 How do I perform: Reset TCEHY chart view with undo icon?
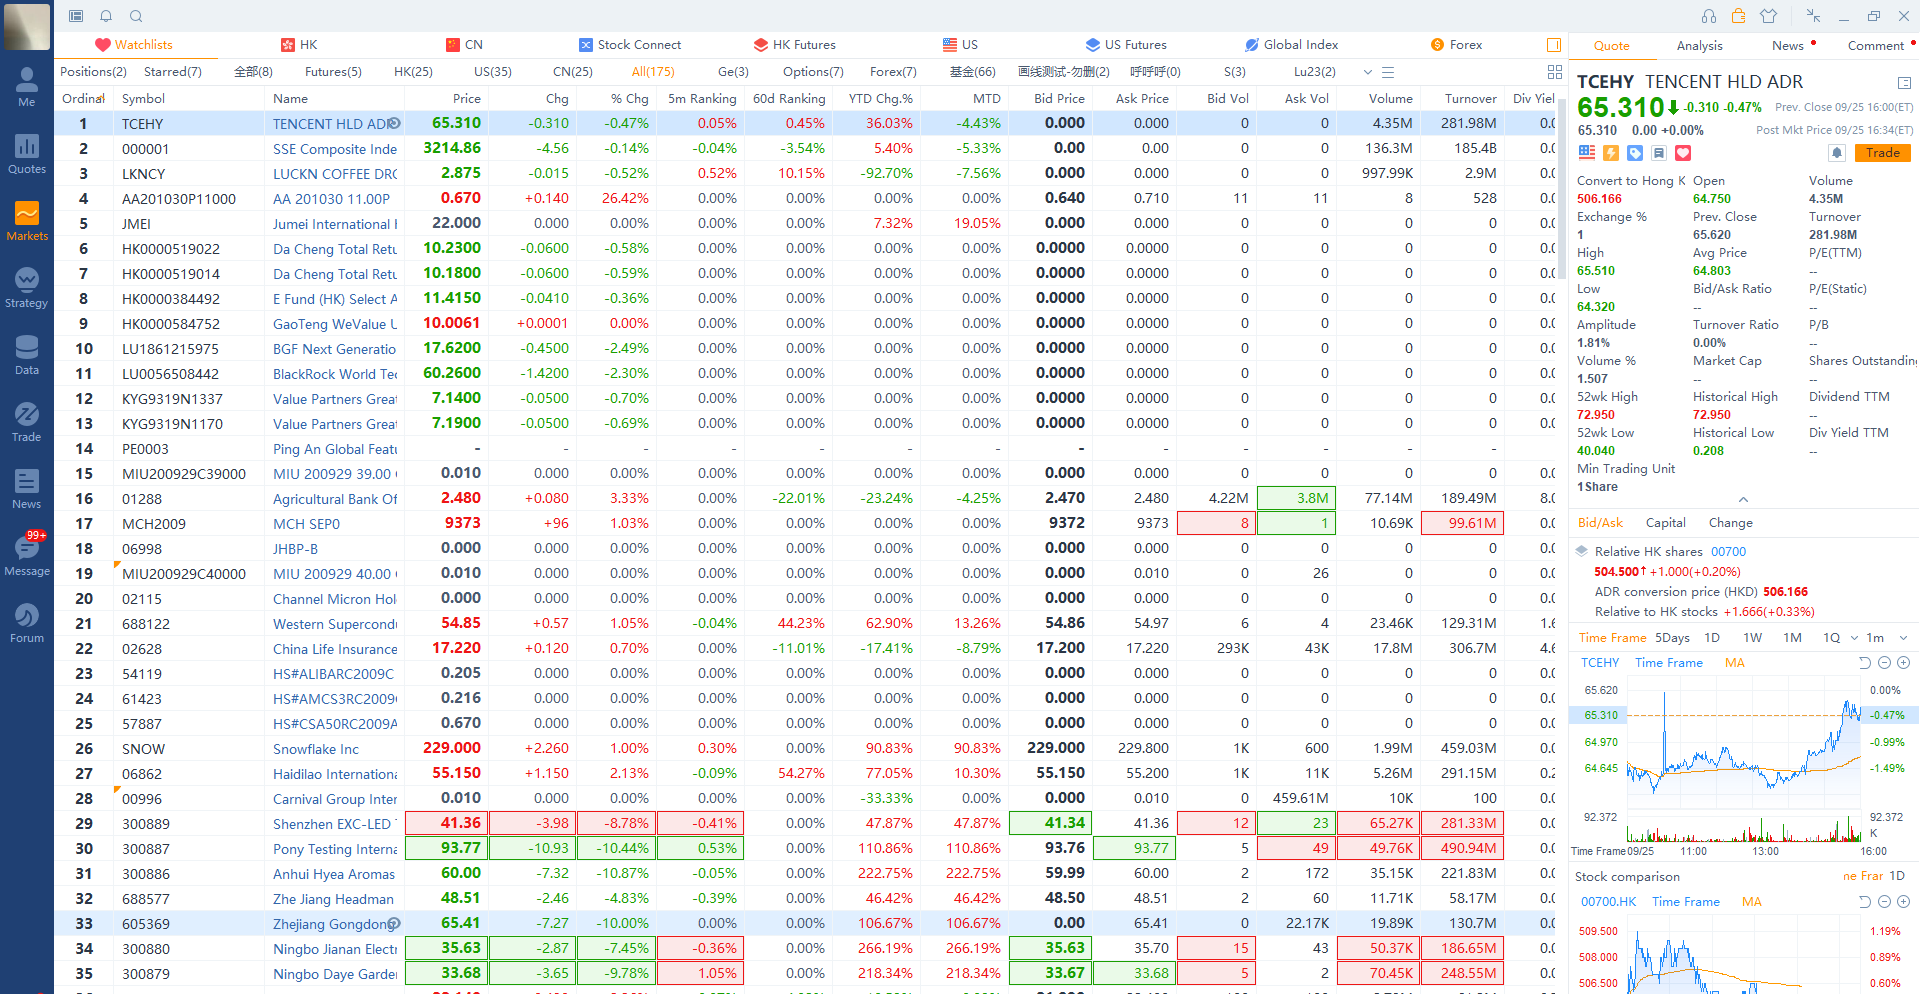[x=1865, y=663]
